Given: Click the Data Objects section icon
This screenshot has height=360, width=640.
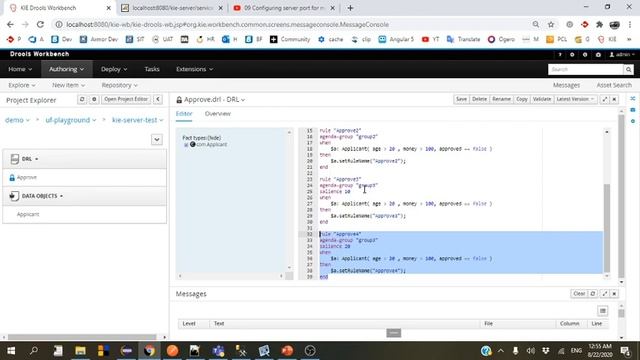Looking at the screenshot, I should point(14,196).
